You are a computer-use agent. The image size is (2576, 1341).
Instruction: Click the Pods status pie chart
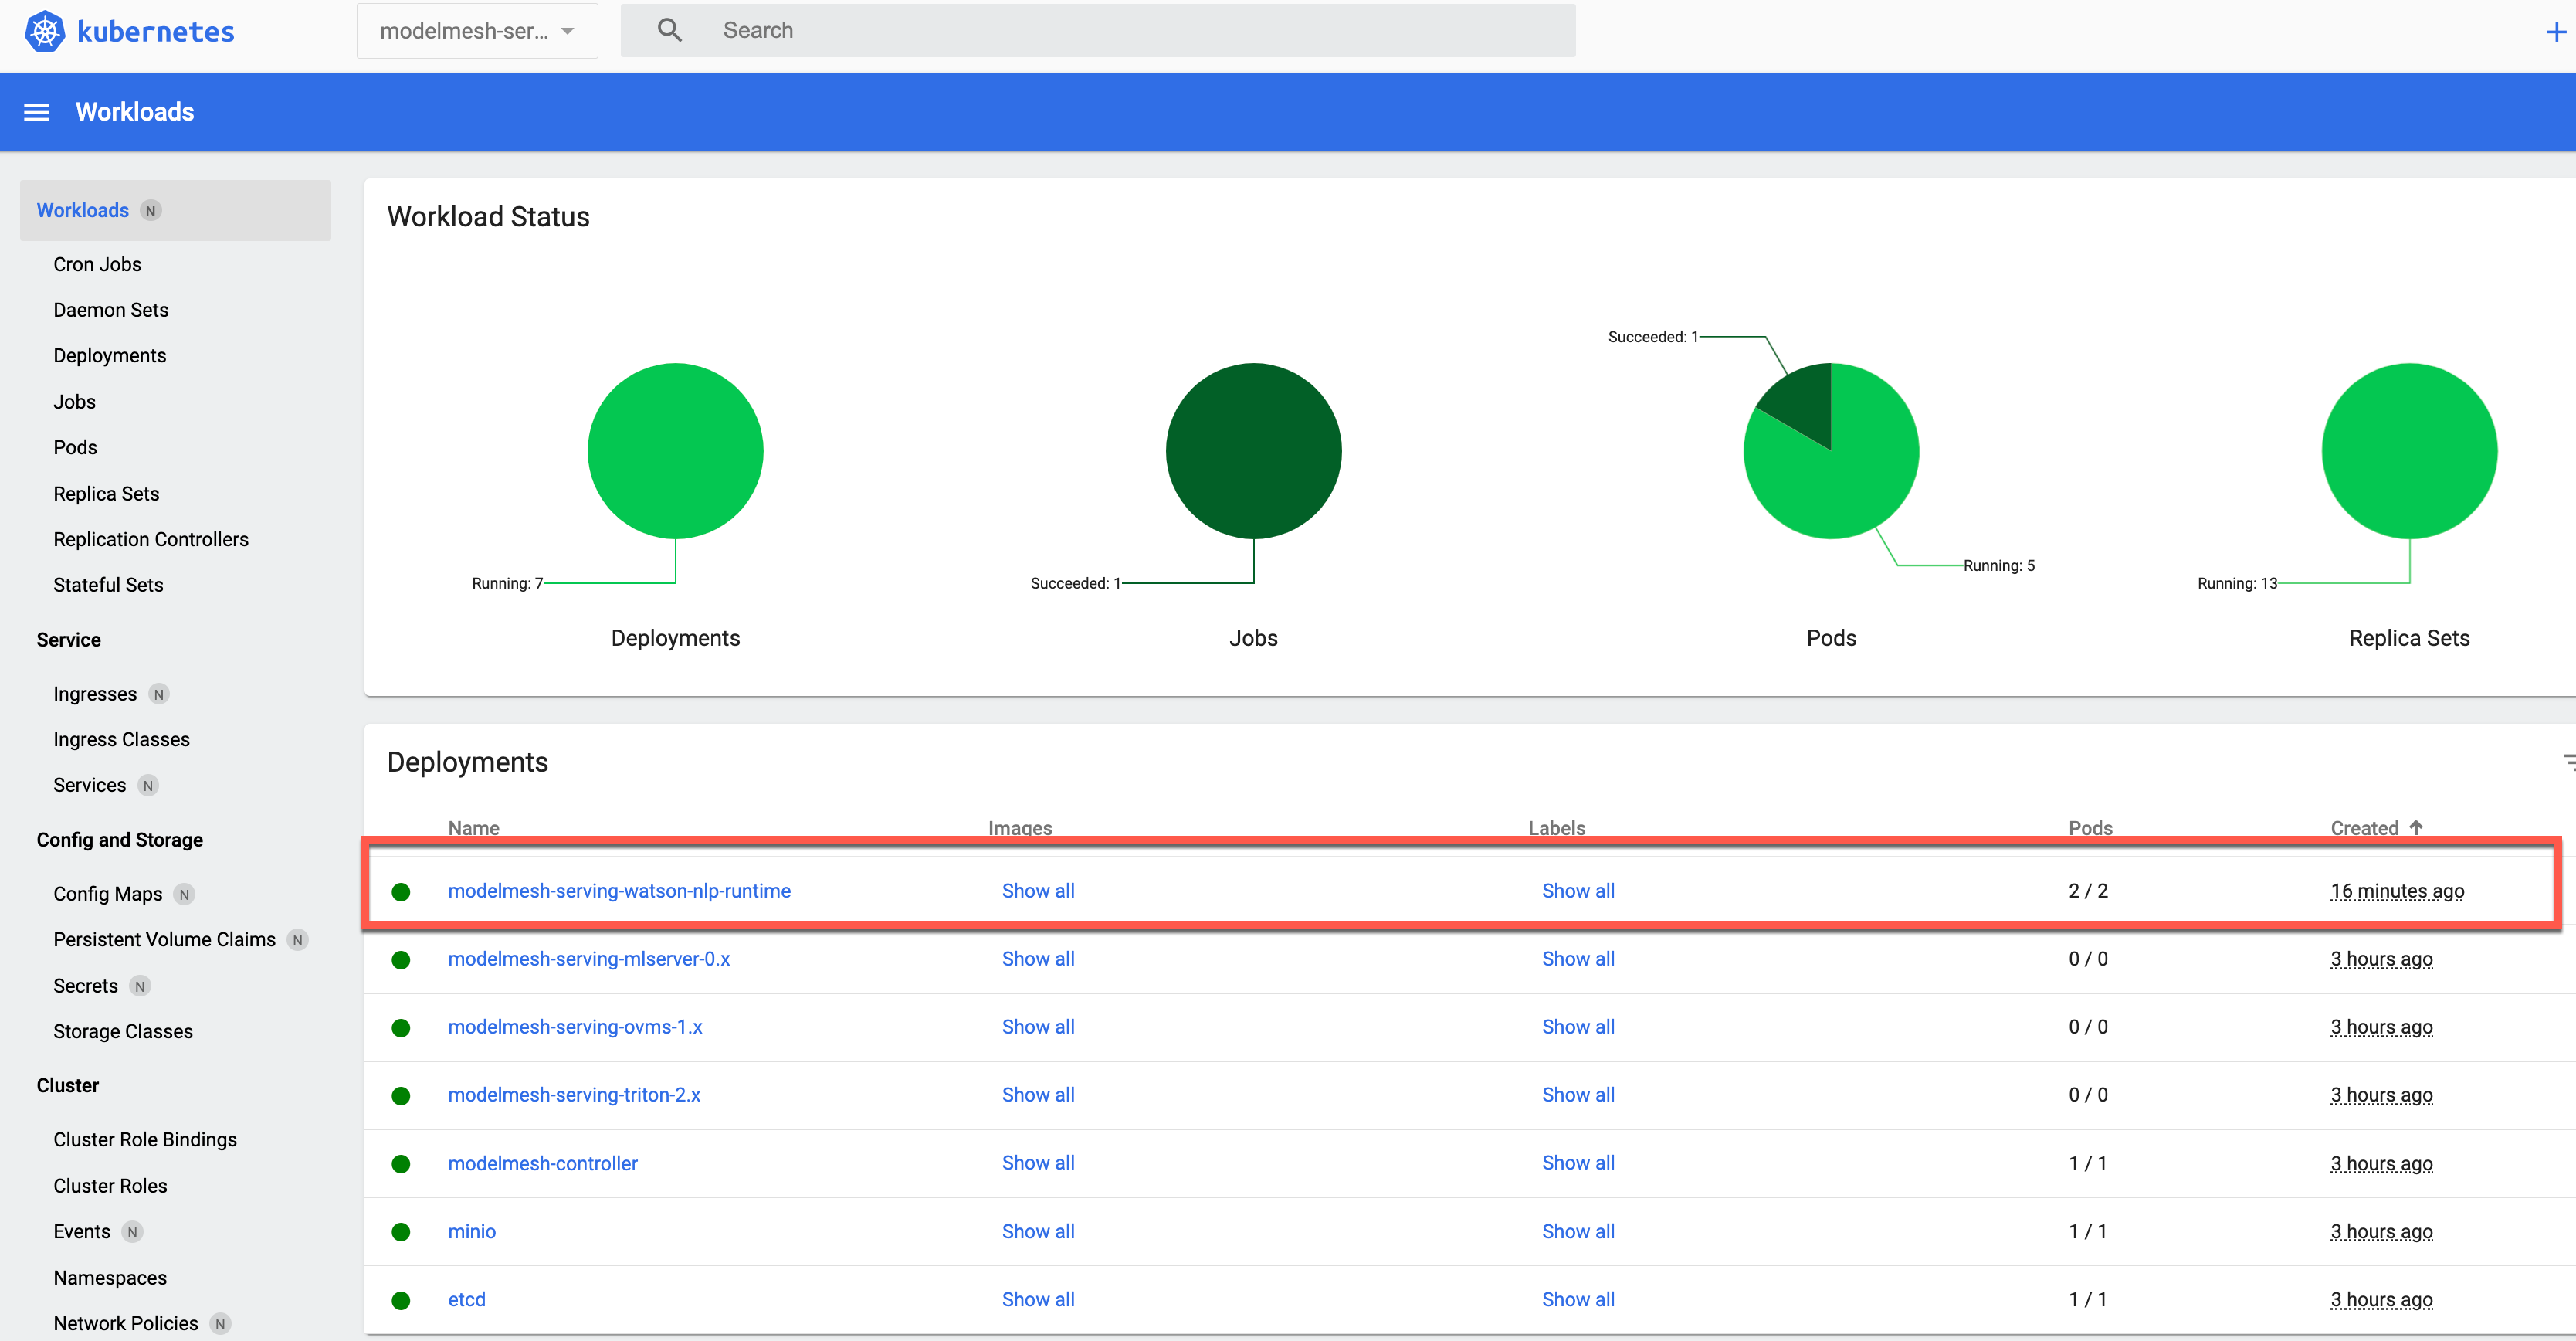[x=1831, y=451]
